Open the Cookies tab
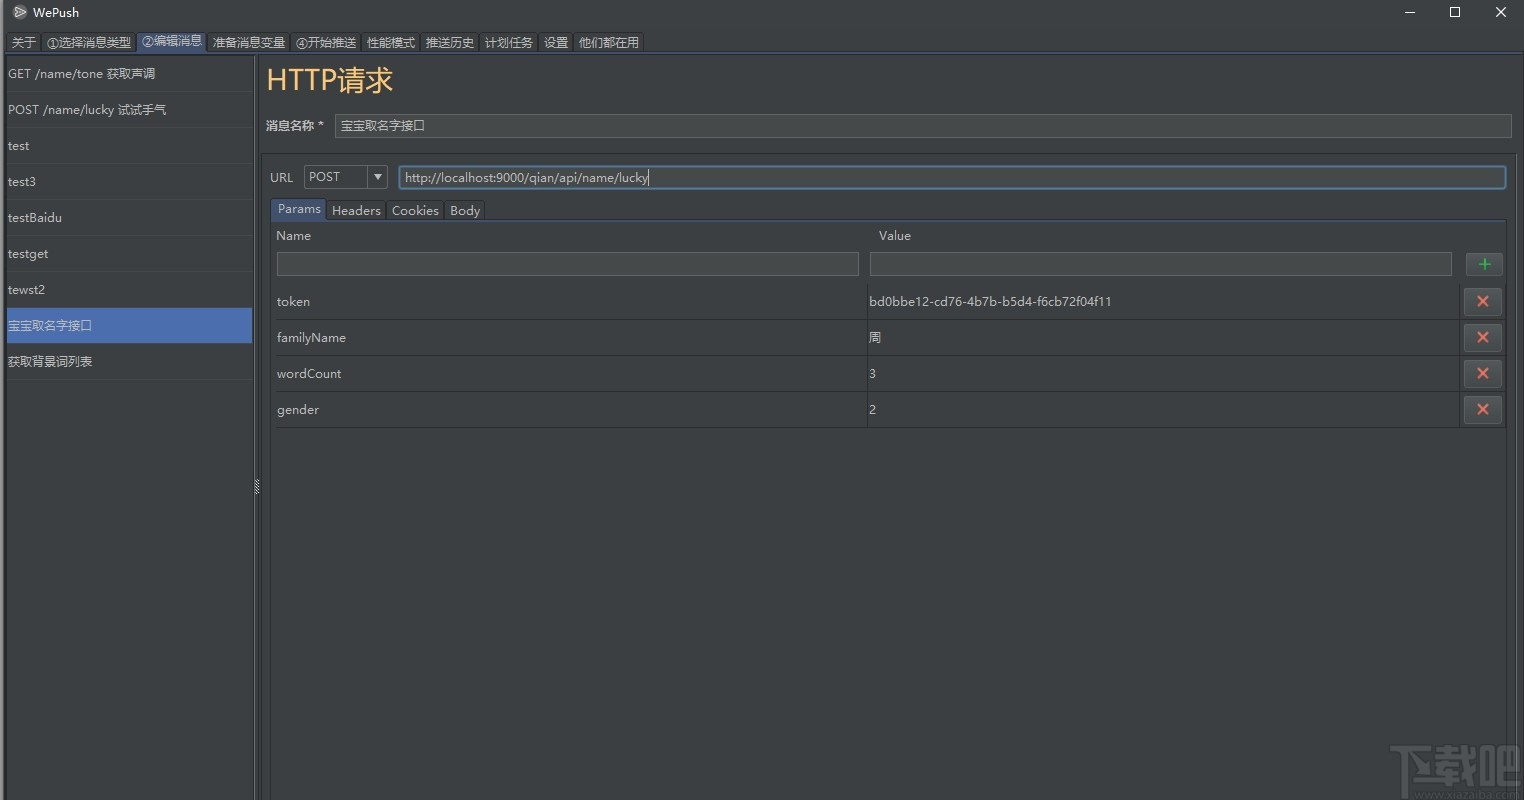This screenshot has width=1524, height=800. [415, 210]
